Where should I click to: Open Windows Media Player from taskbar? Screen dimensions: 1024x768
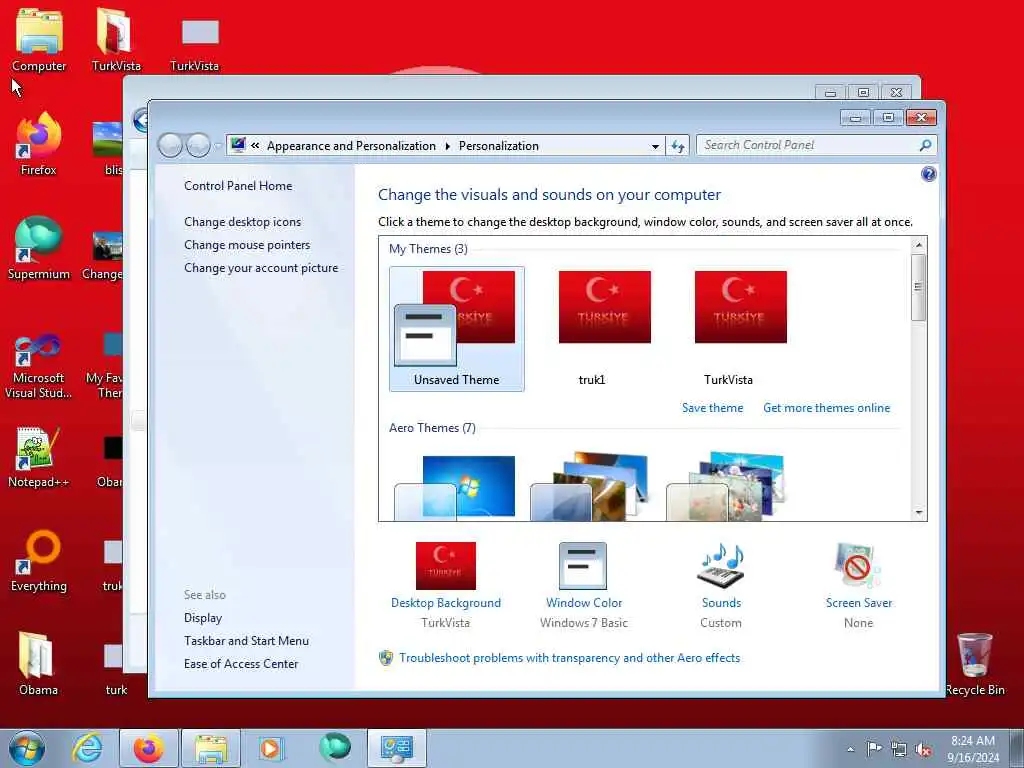pos(270,748)
